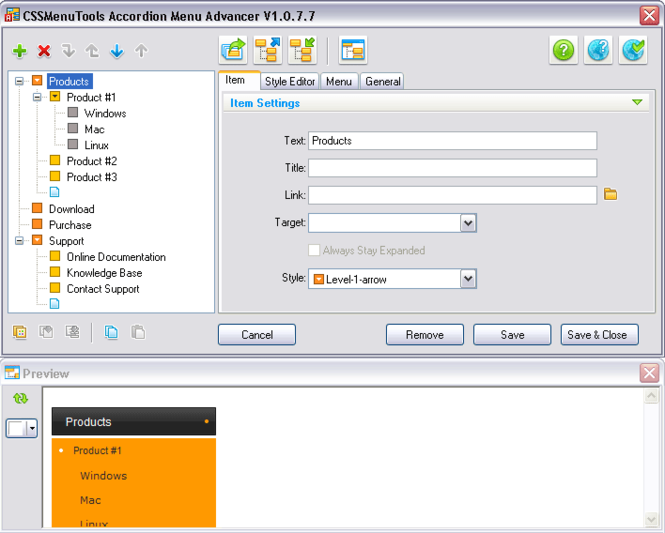Image resolution: width=665 pixels, height=533 pixels.
Task: Select Contact Support in the tree
Action: (x=103, y=289)
